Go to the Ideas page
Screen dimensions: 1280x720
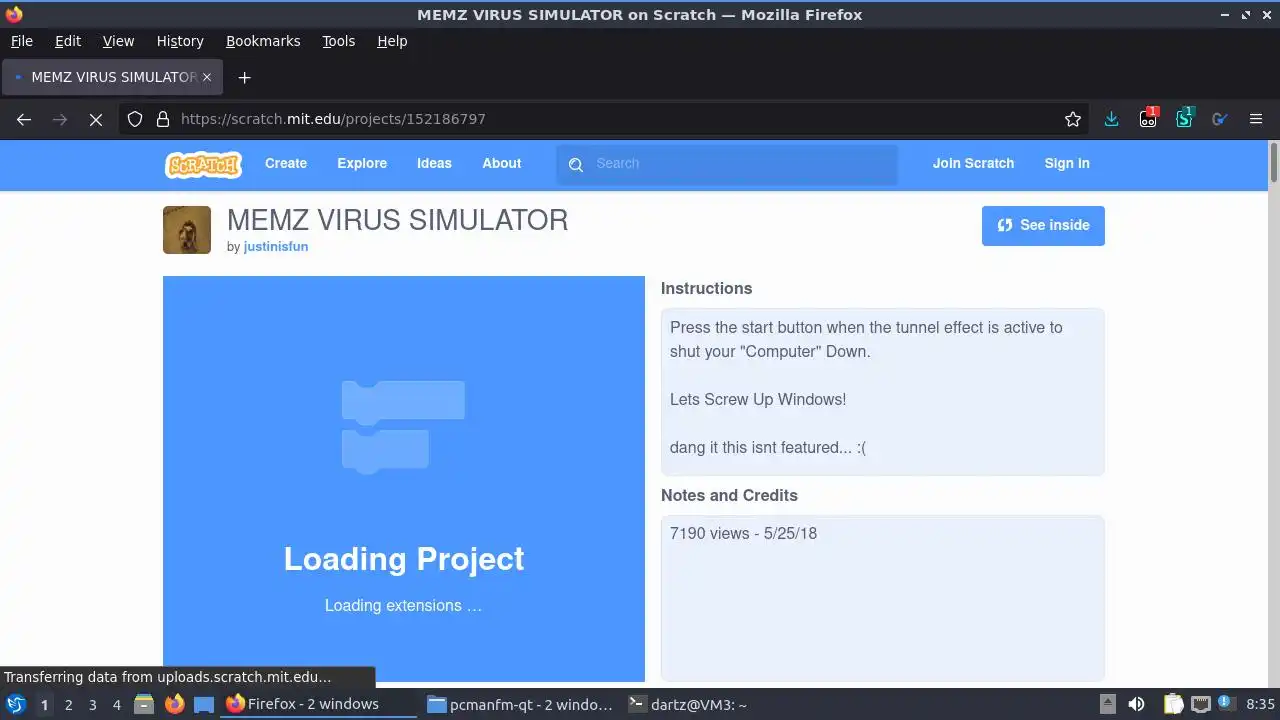434,164
